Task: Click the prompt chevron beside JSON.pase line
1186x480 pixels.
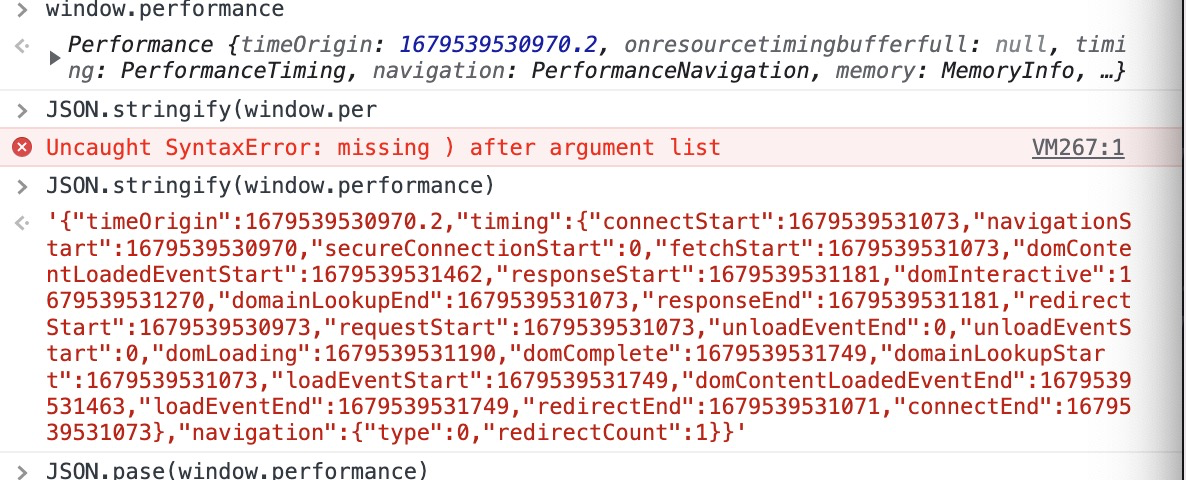Action: tap(21, 470)
